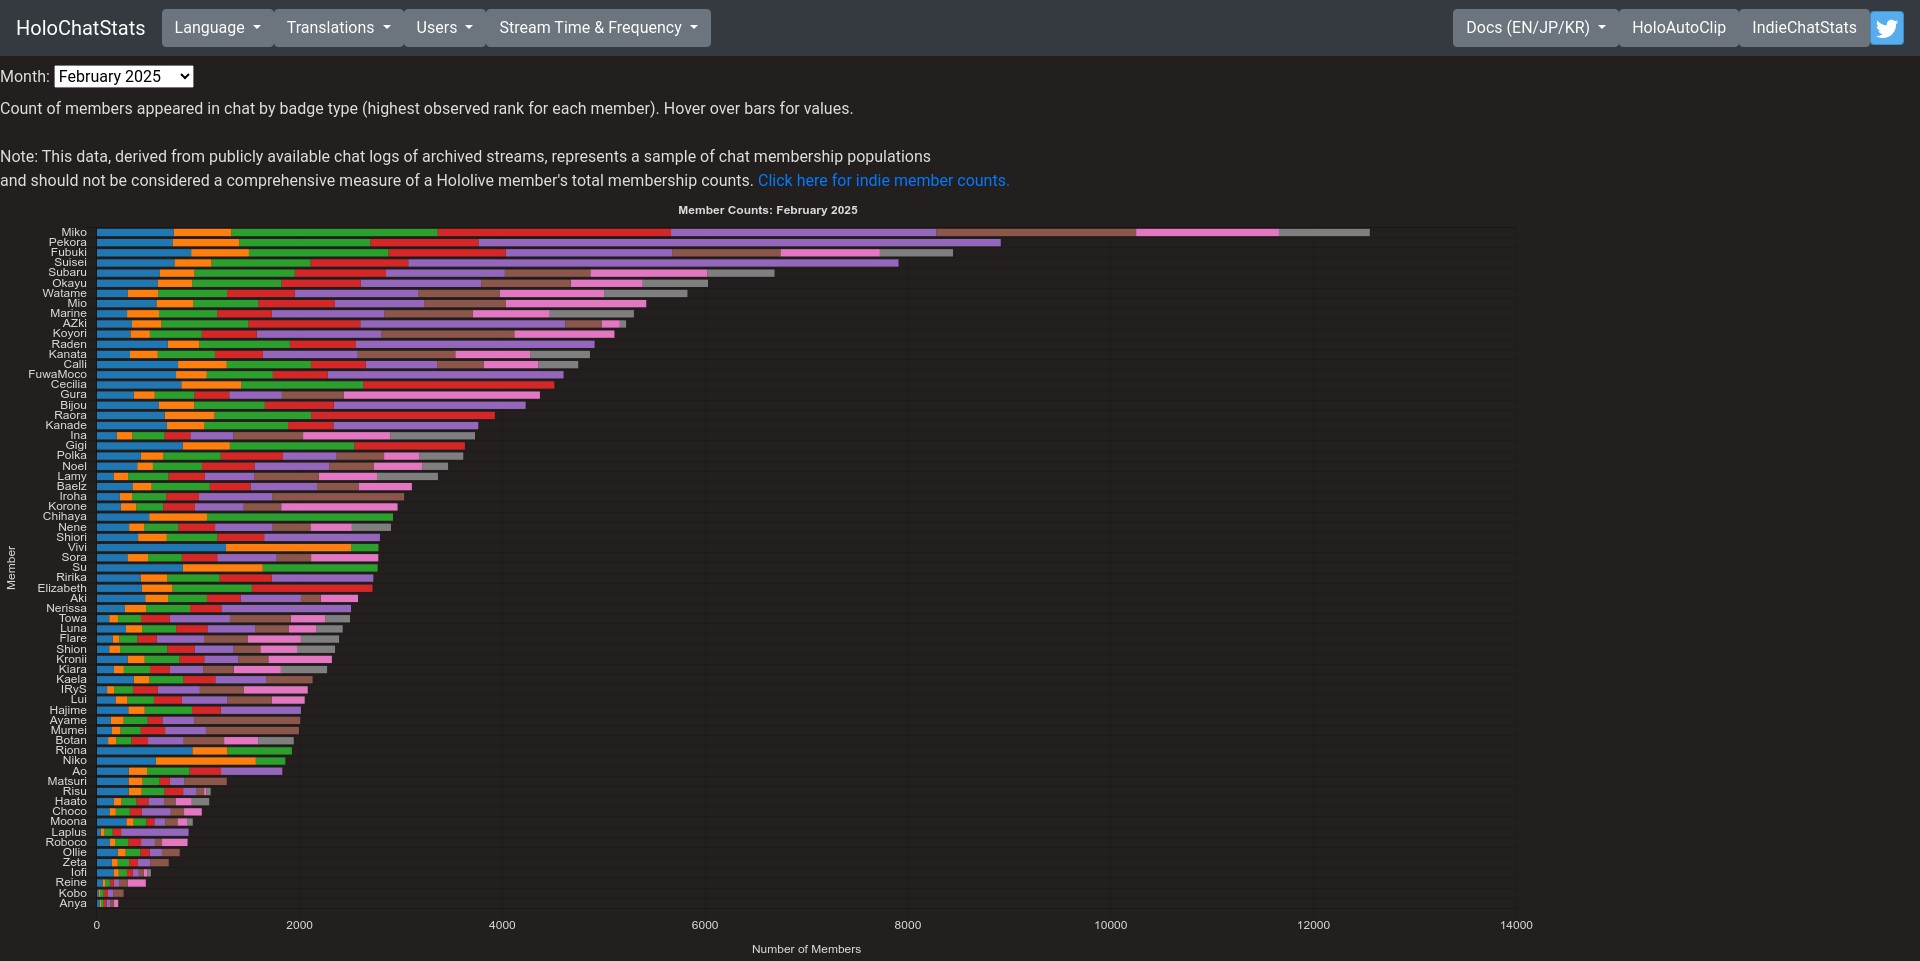Open Stream Time & Frequency menu

pyautogui.click(x=598, y=28)
